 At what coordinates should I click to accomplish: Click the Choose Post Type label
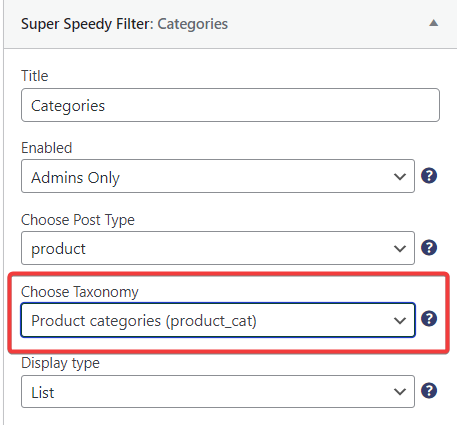[x=78, y=220]
